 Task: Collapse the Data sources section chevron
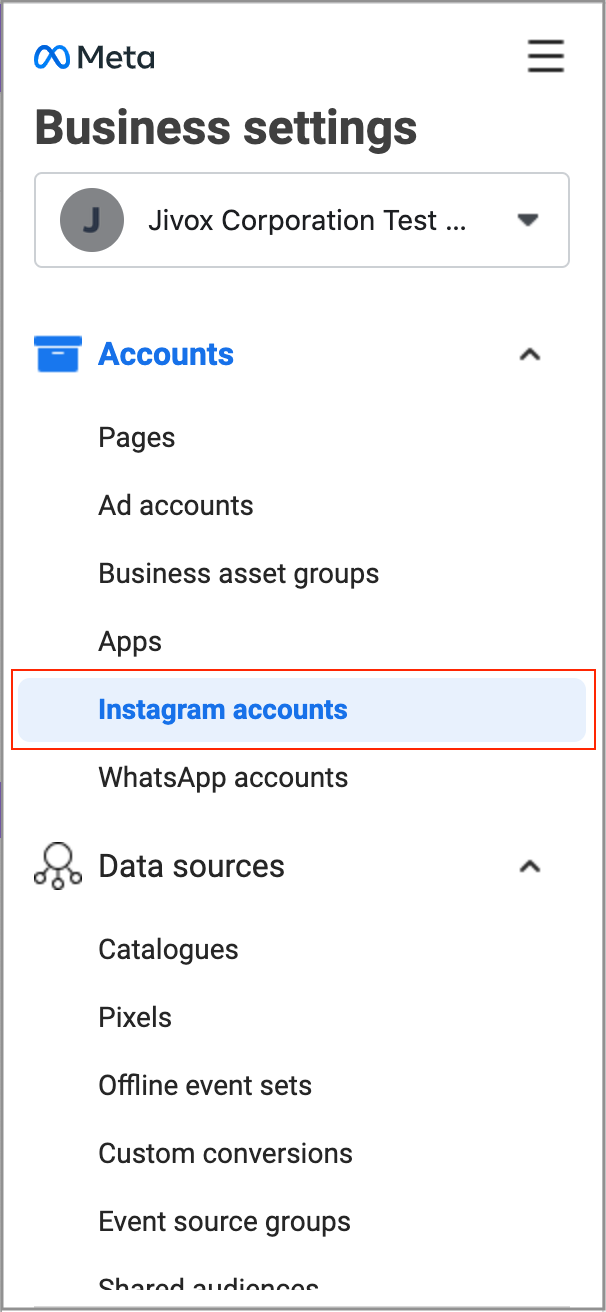530,866
